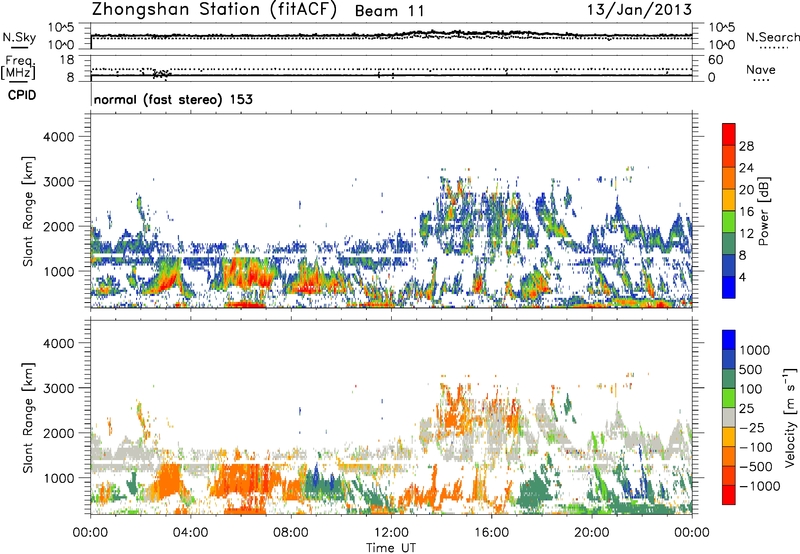The width and height of the screenshot is (800, 554).
Task: Pick power colorbar segment between 20 and 24
Action: [729, 178]
